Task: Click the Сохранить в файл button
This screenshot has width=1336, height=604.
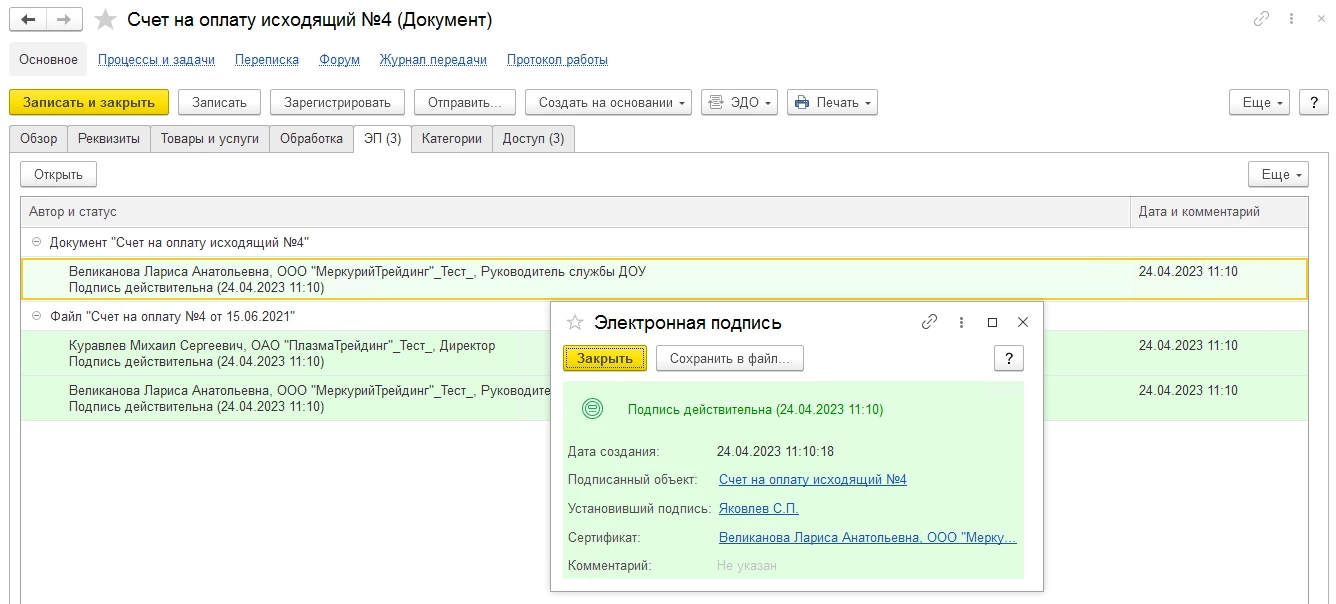Action: coord(729,358)
